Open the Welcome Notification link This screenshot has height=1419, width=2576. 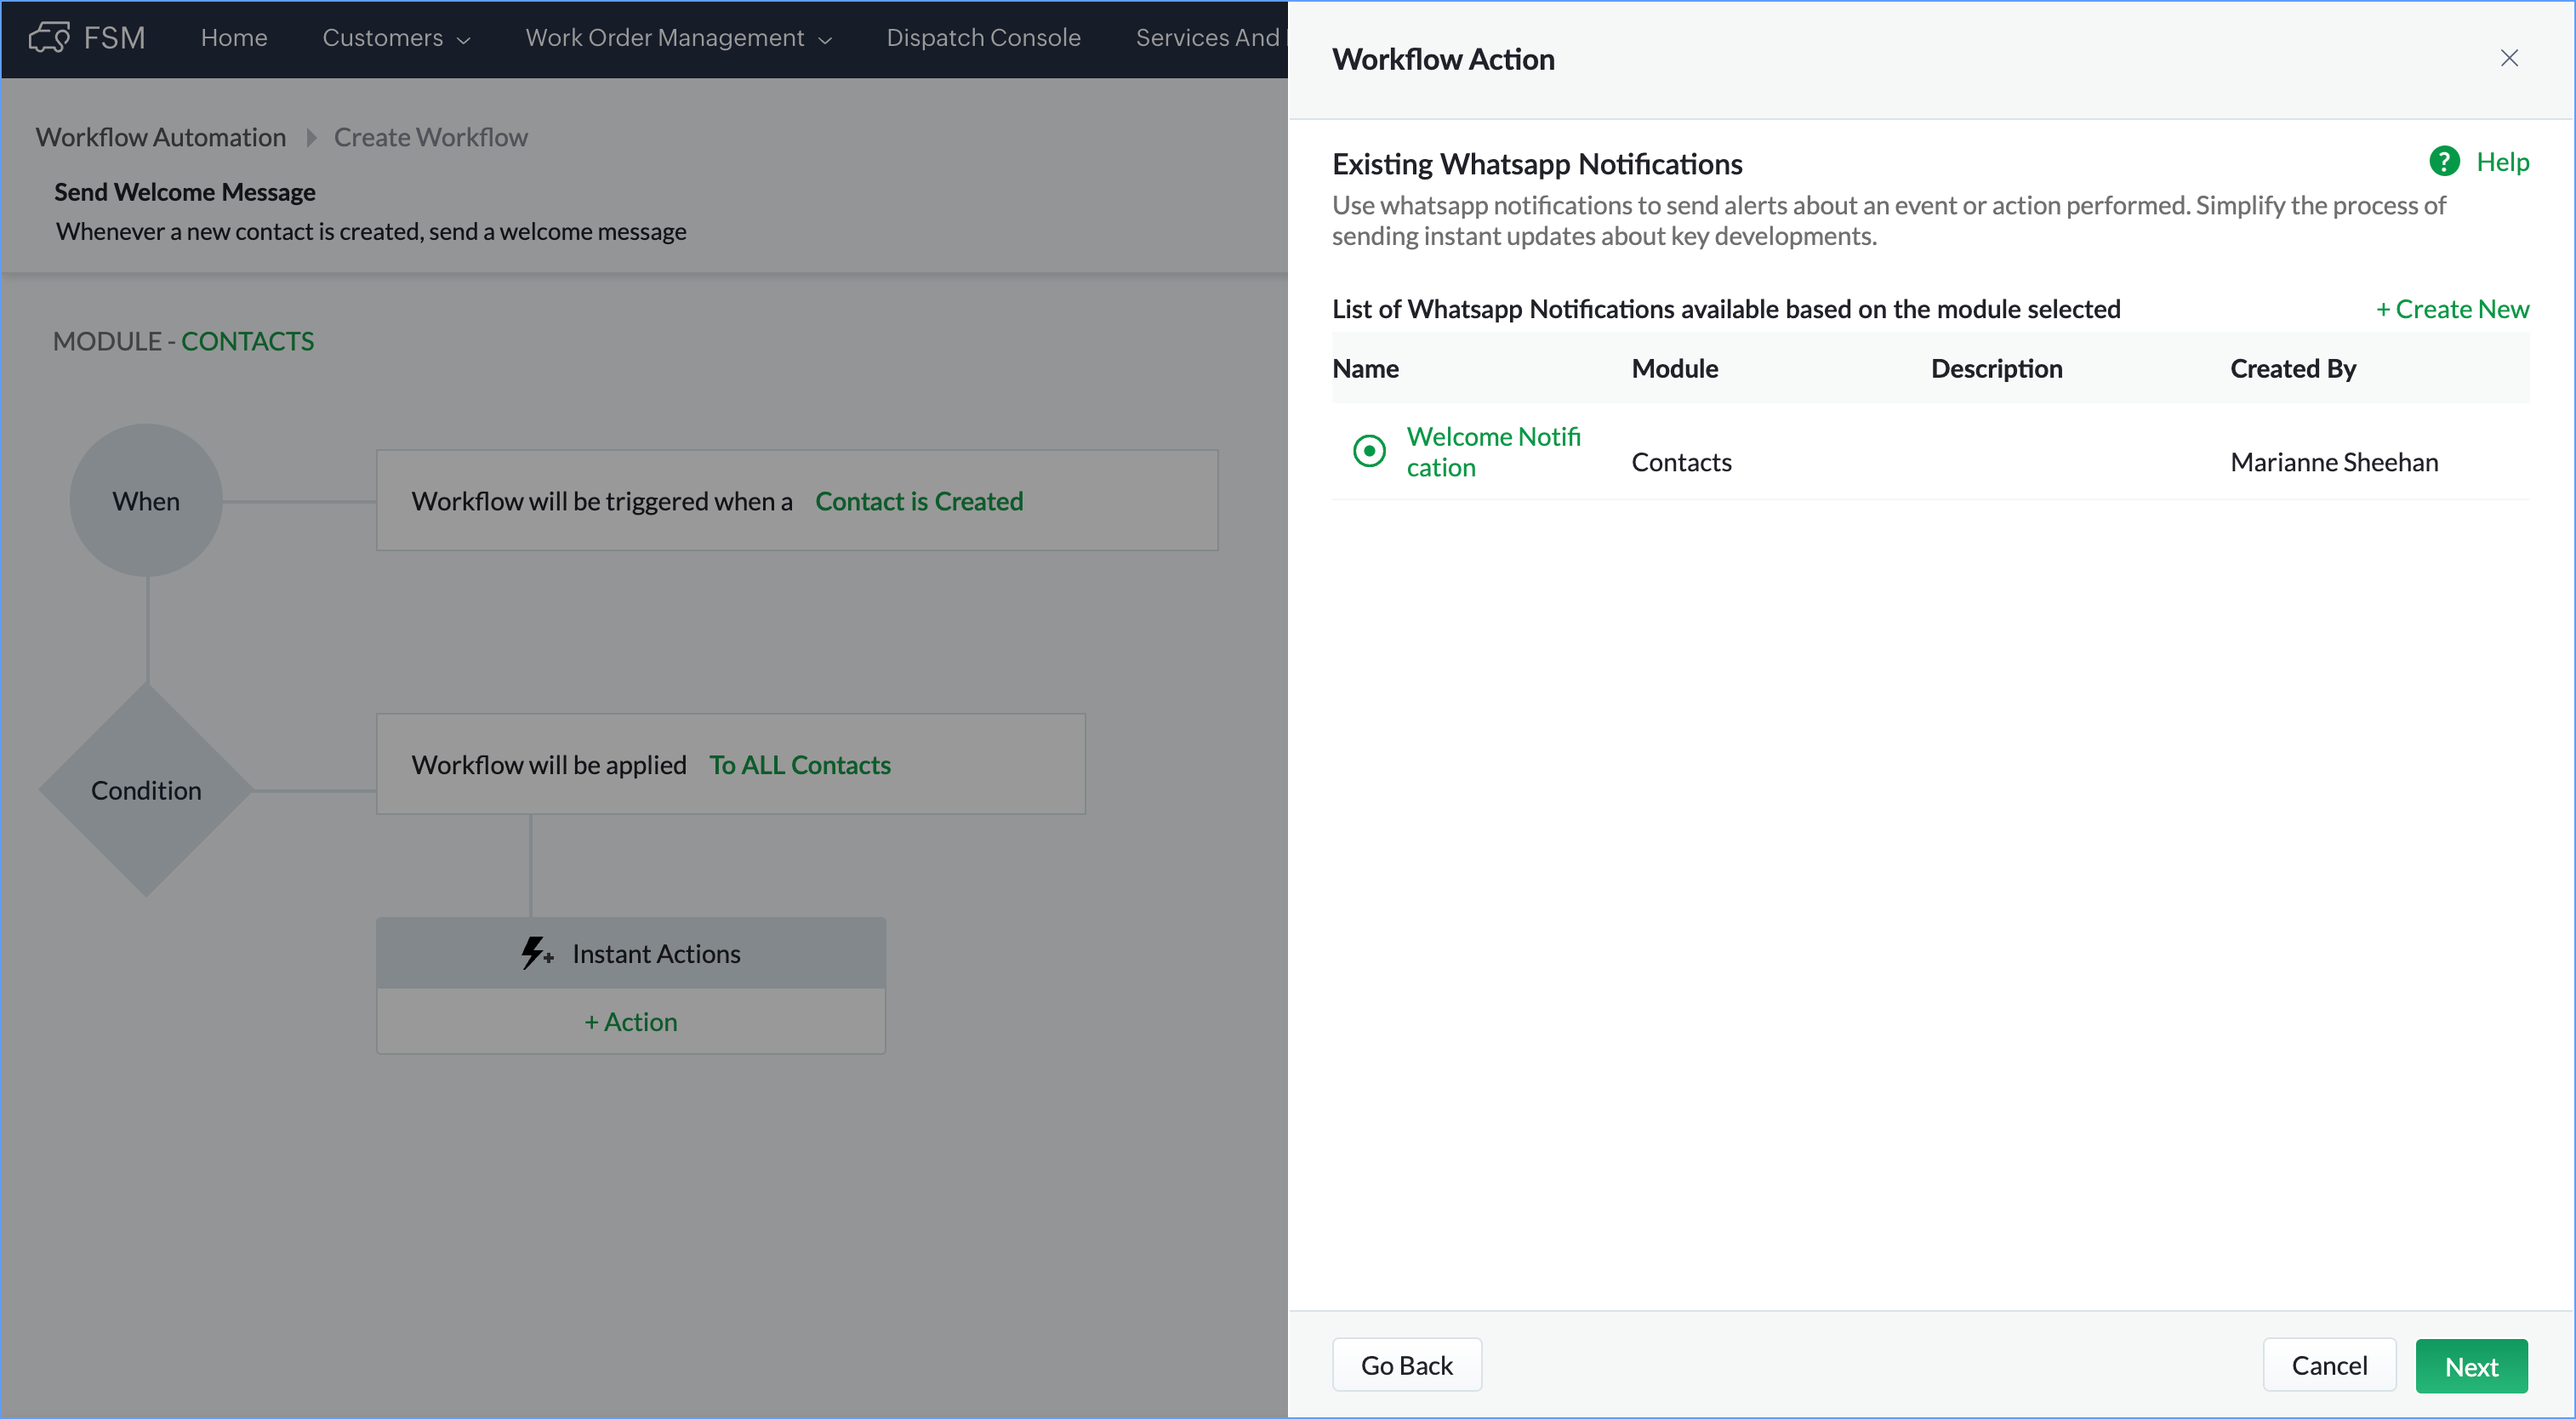pyautogui.click(x=1492, y=451)
